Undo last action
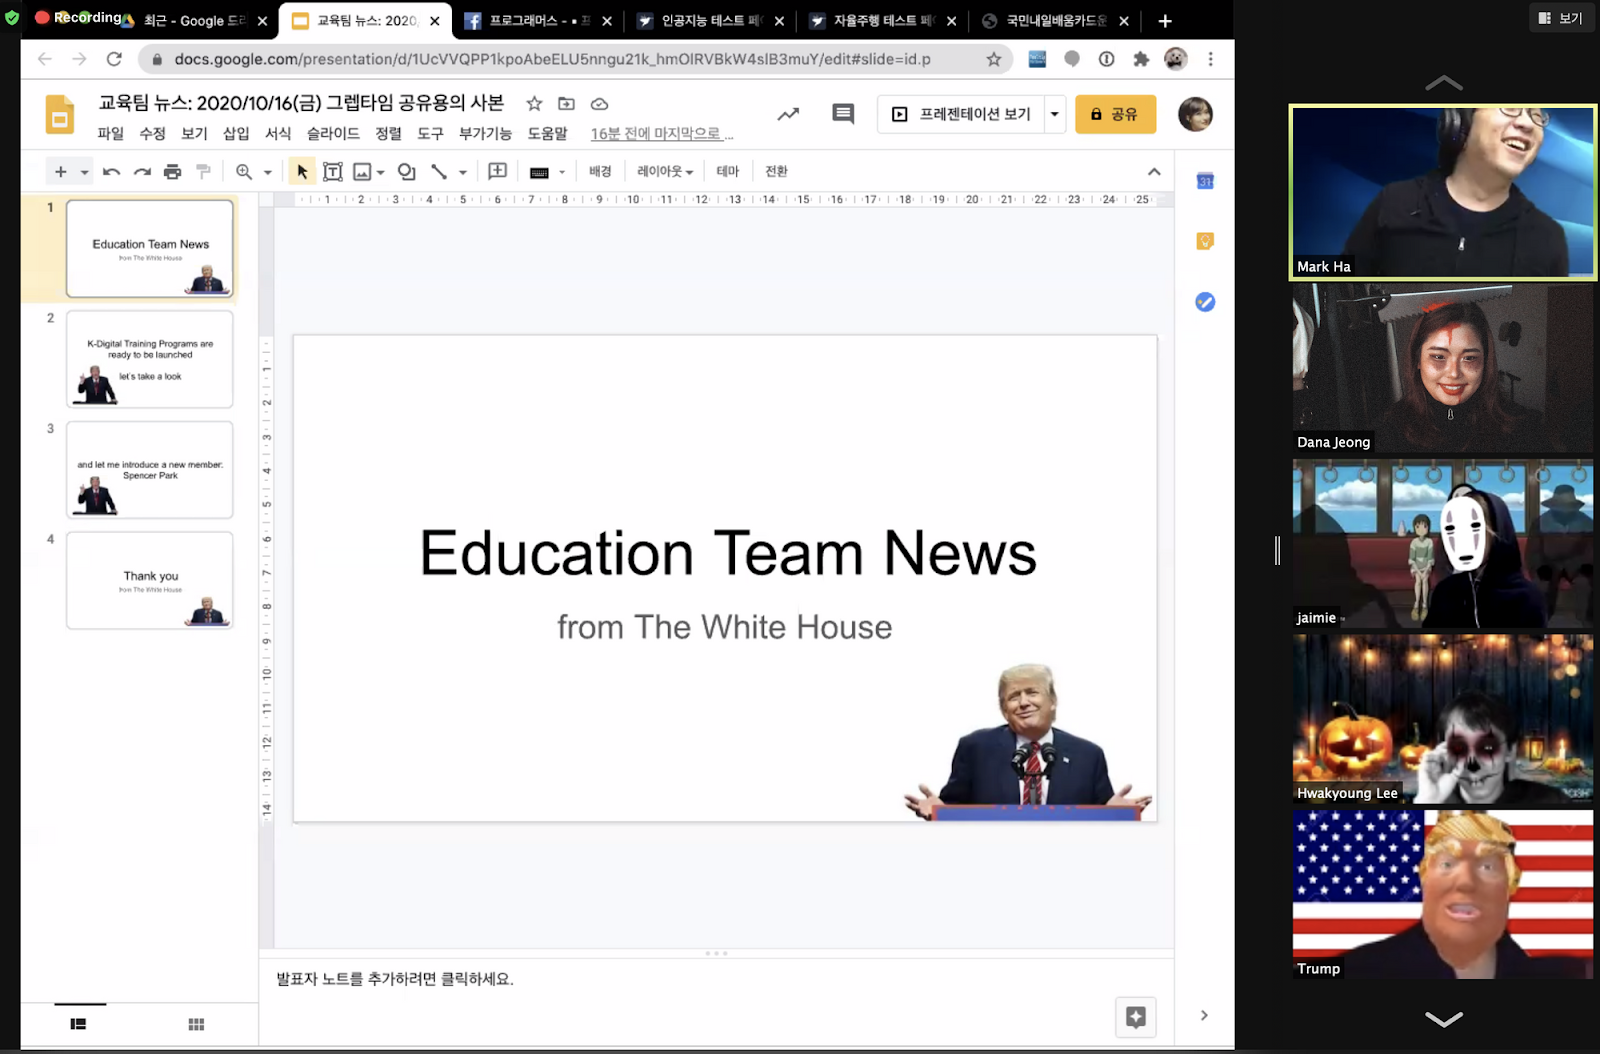Image resolution: width=1600 pixels, height=1054 pixels. pos(111,172)
